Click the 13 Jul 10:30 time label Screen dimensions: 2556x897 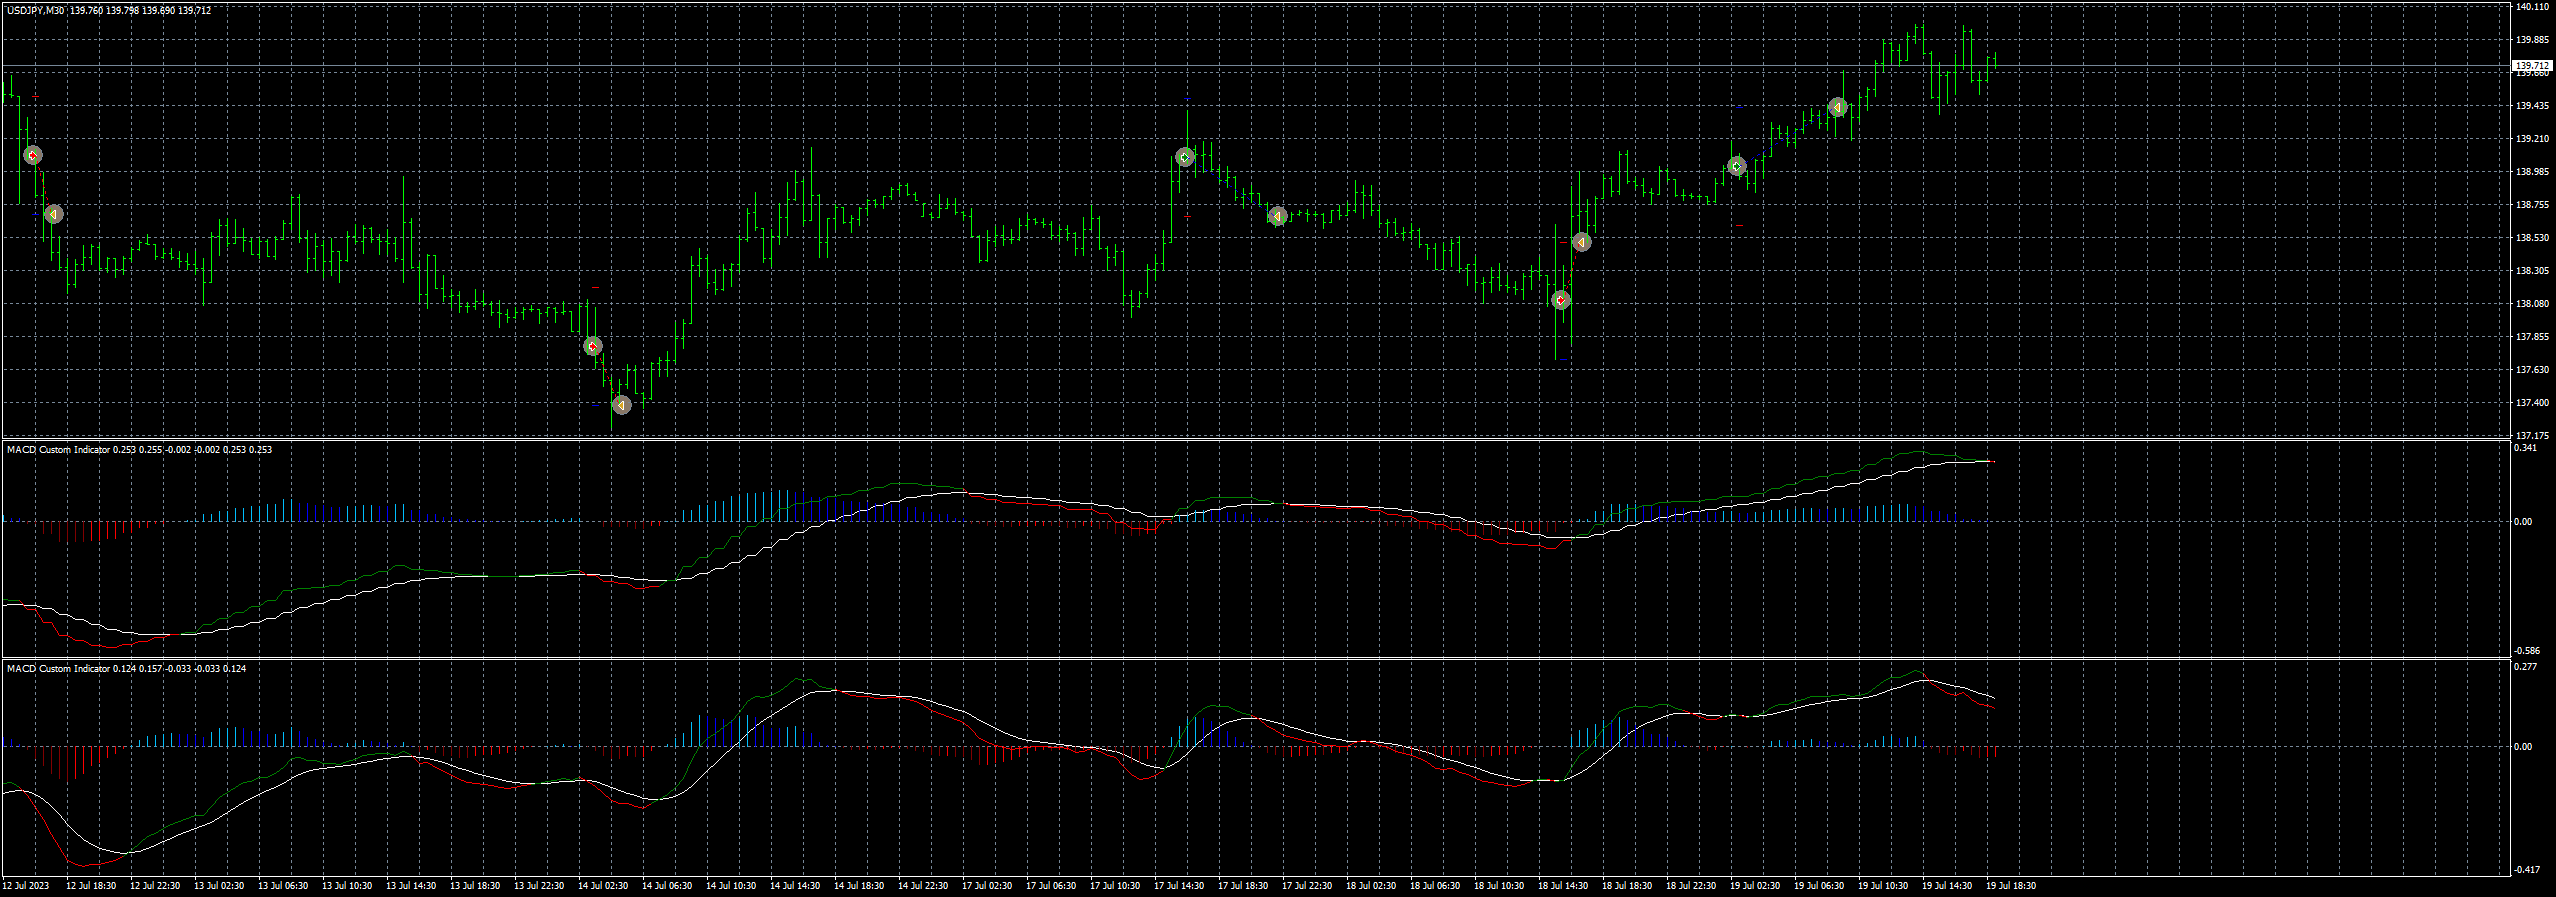pyautogui.click(x=347, y=886)
